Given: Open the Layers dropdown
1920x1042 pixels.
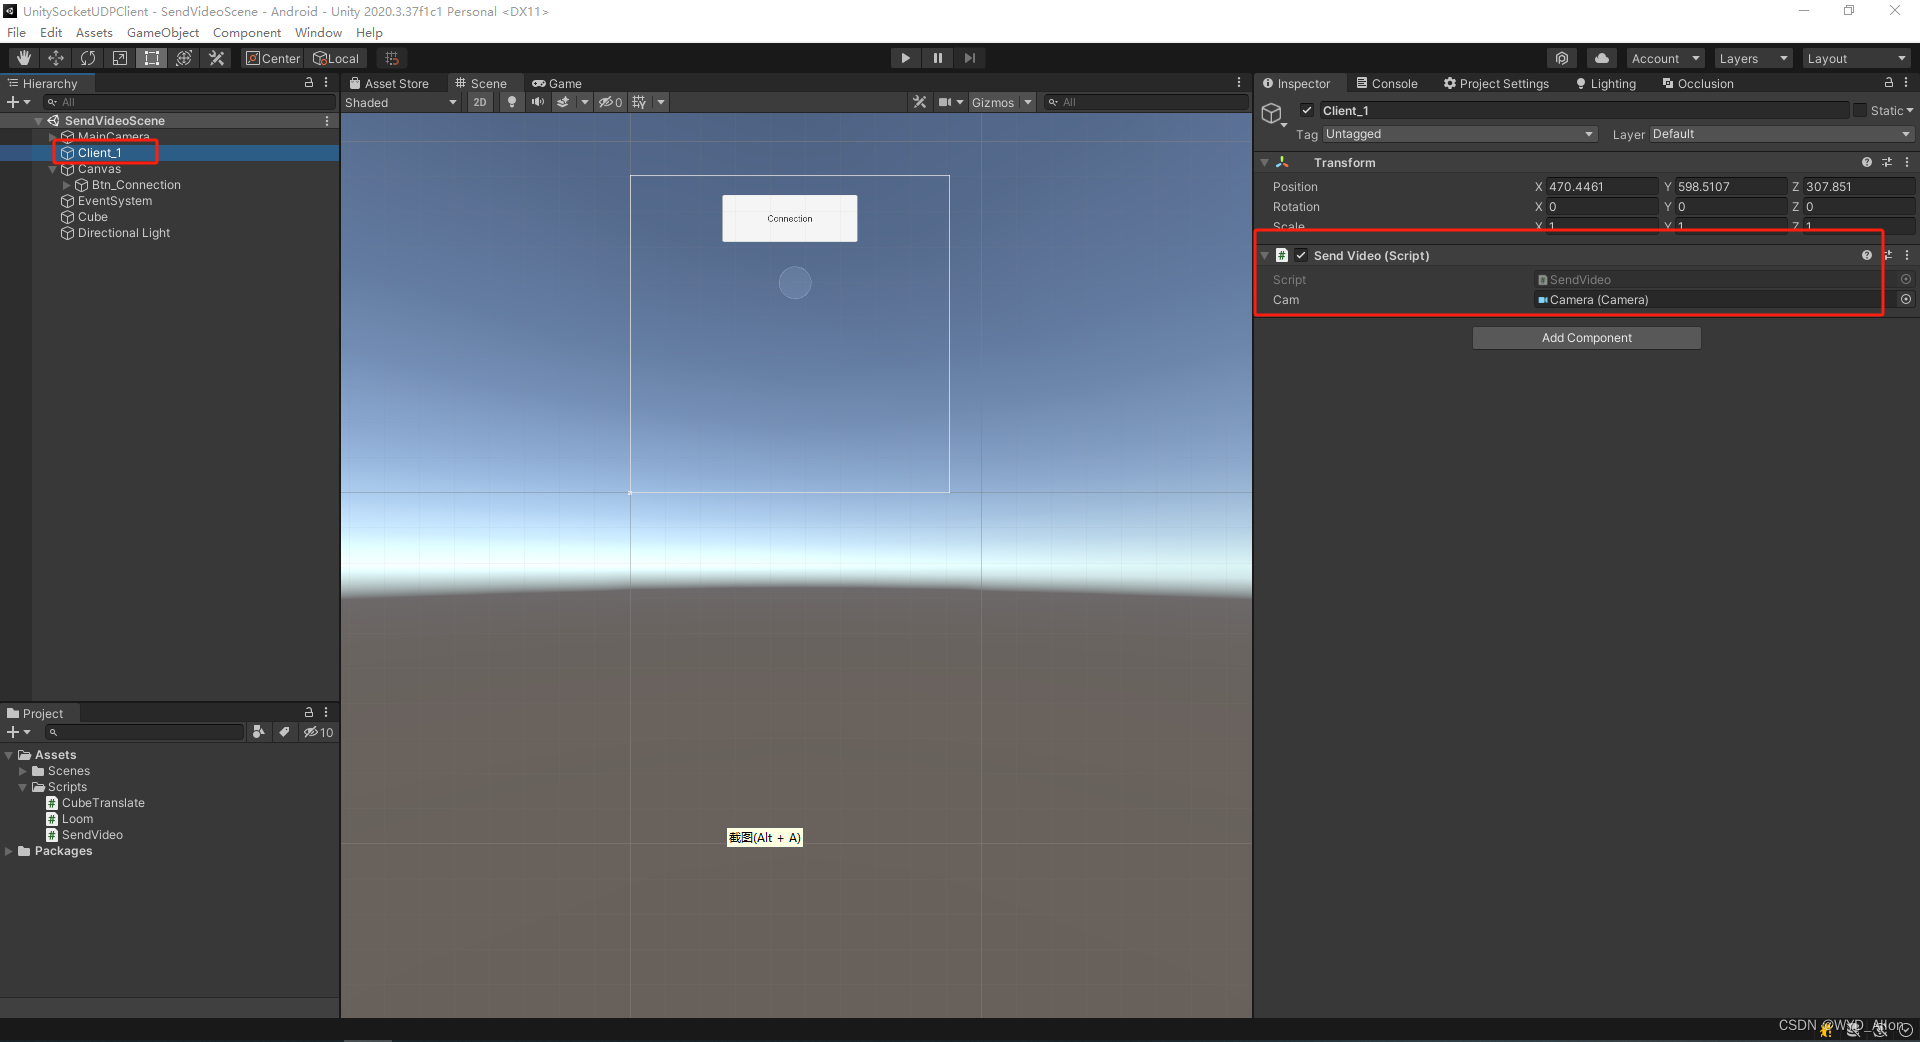Looking at the screenshot, I should (x=1751, y=57).
